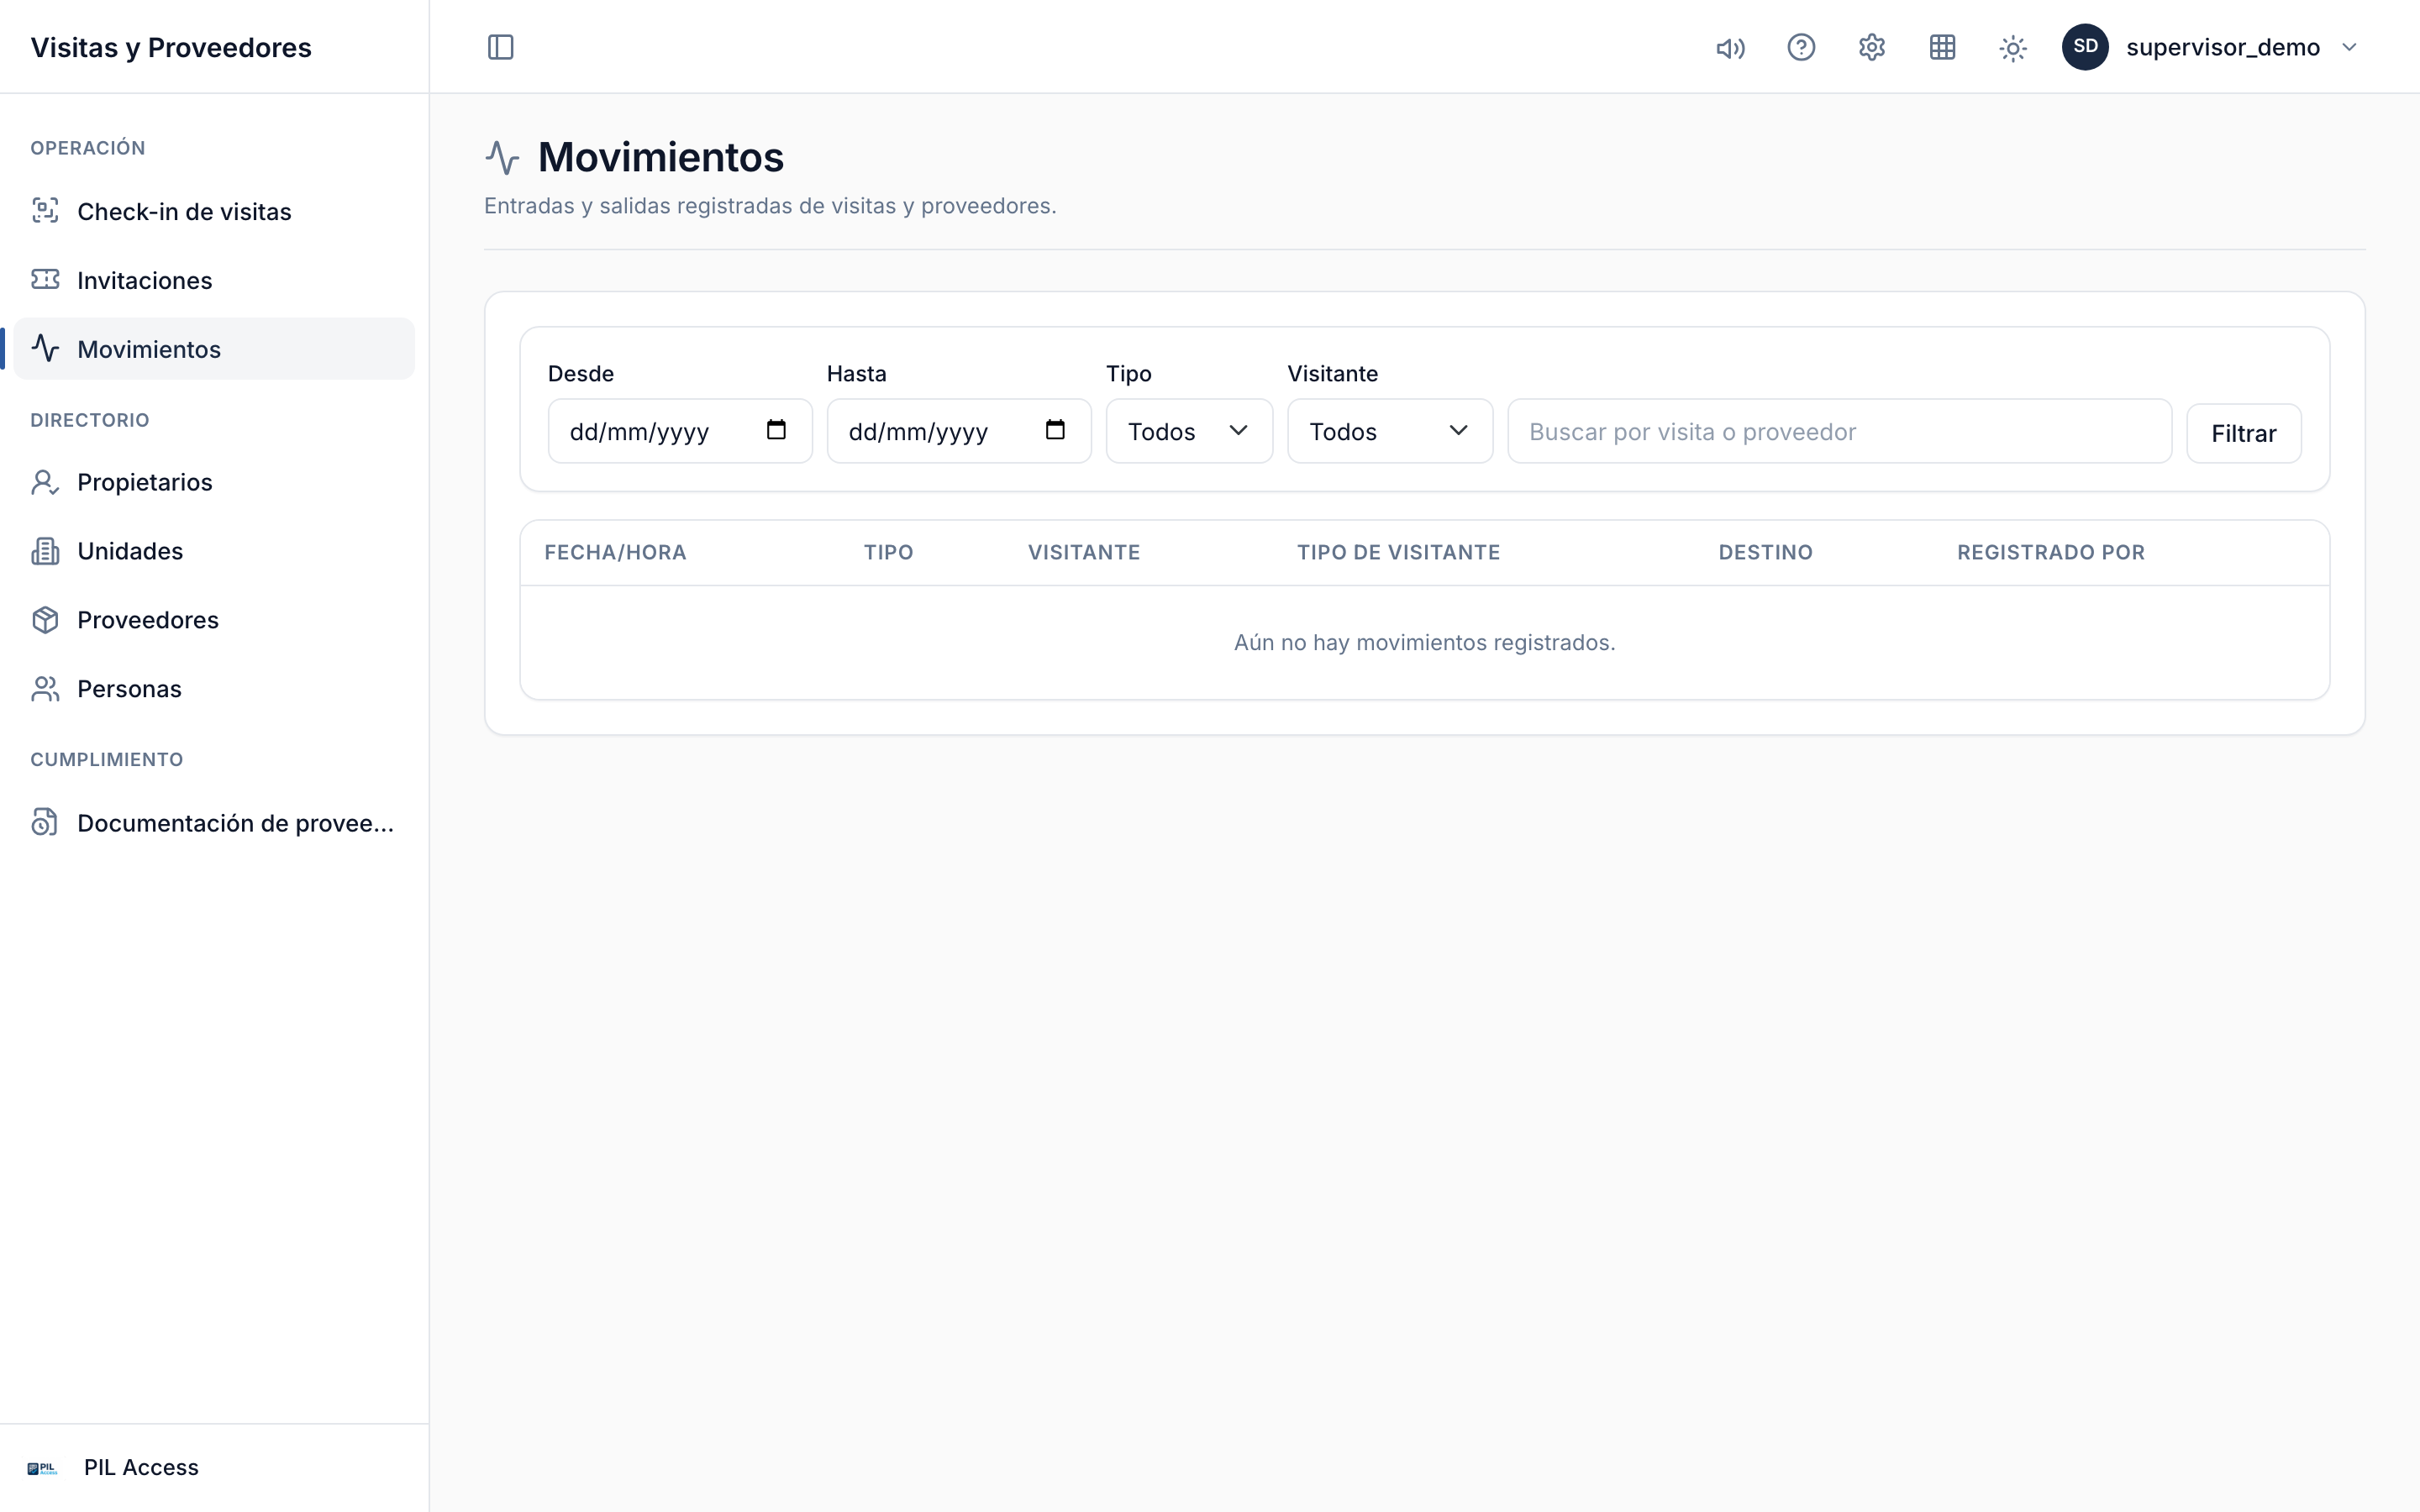Toggle light theme sun icon
Screen dimensions: 2420x1512
click(2013, 48)
